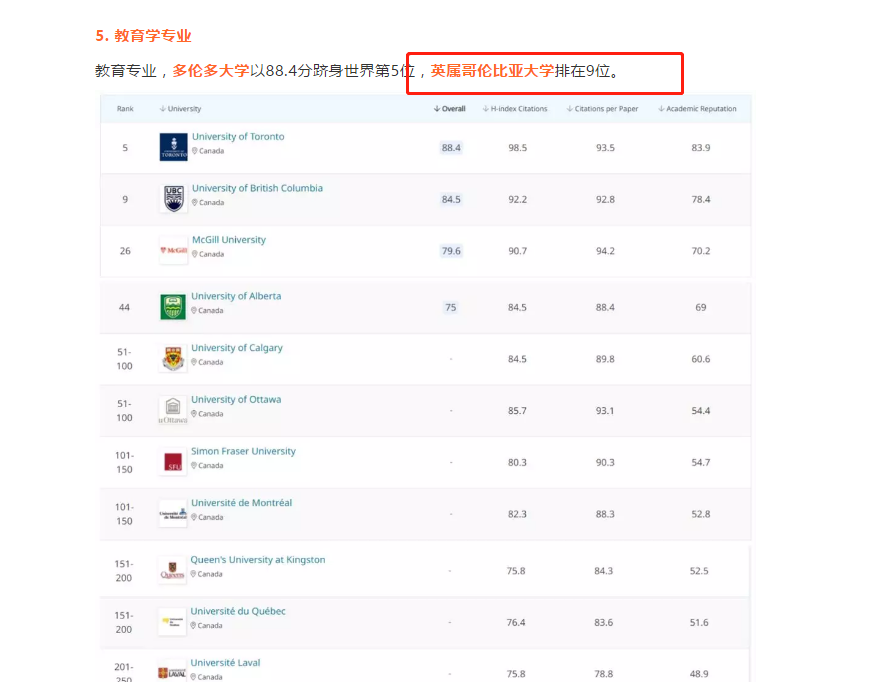Image resolution: width=896 pixels, height=682 pixels.
Task: Click the orange 多伦多大学 text
Action: pyautogui.click(x=211, y=71)
